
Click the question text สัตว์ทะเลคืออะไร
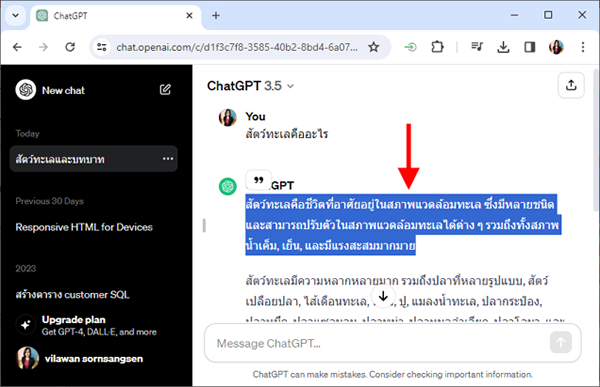point(287,134)
